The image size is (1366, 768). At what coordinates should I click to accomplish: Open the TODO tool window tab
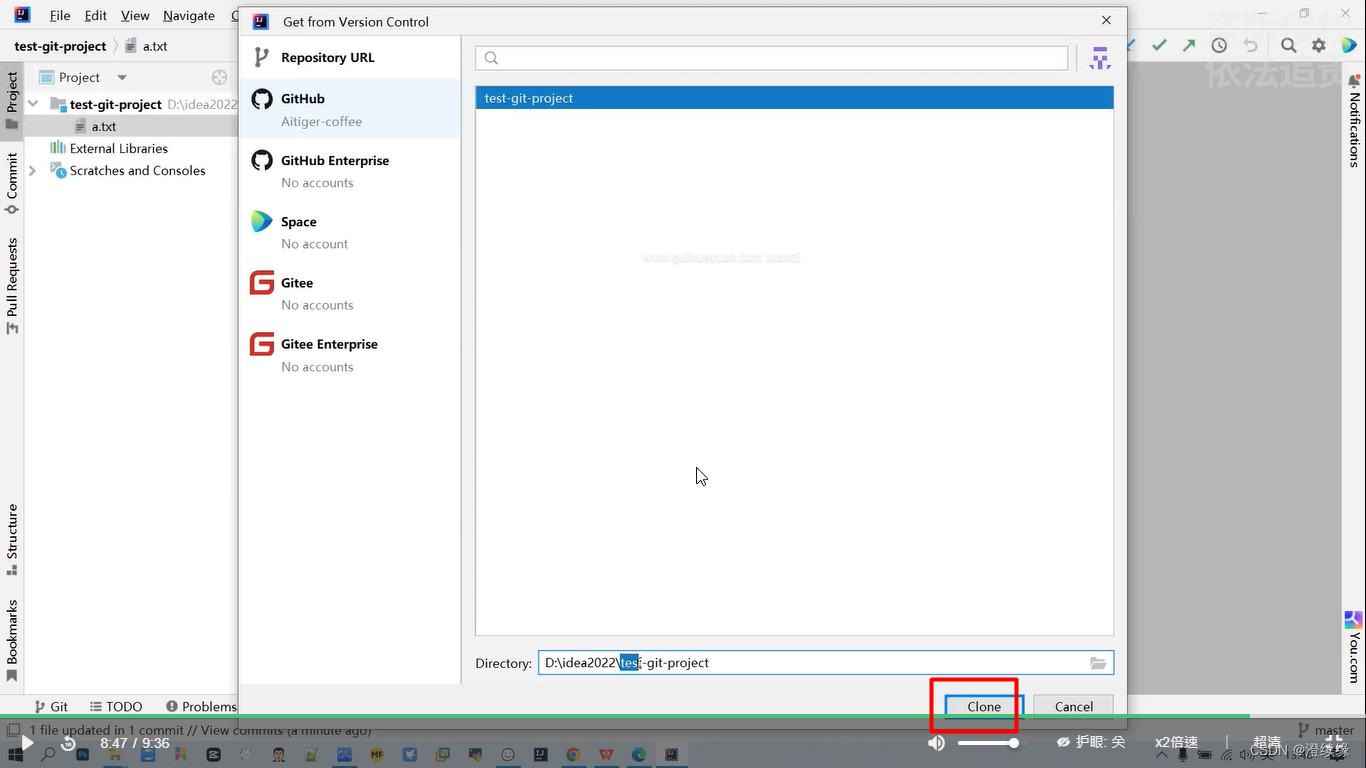pos(116,706)
